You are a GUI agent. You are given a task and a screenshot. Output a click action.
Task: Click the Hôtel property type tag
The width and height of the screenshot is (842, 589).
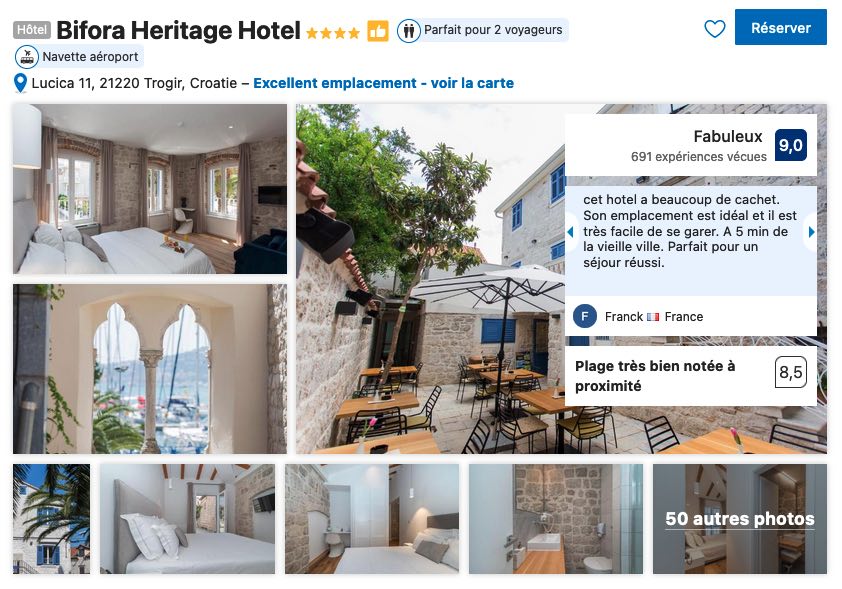pyautogui.click(x=32, y=30)
